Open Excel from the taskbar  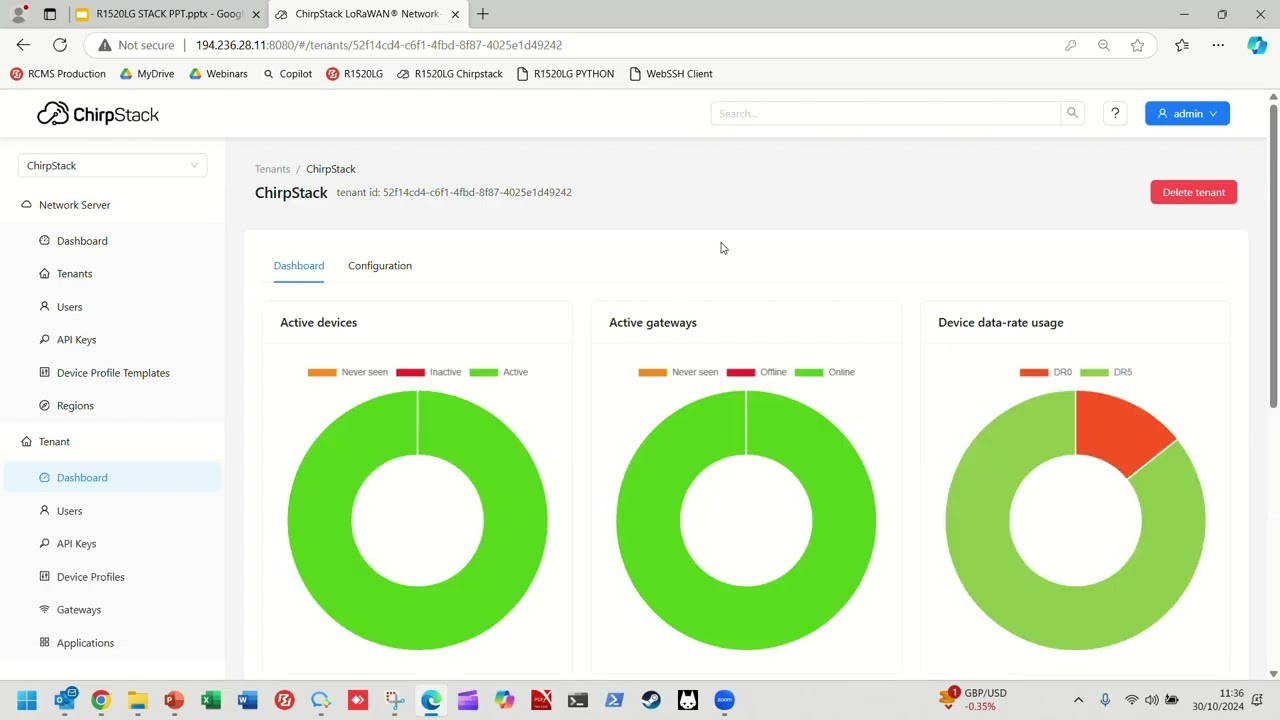coord(211,700)
